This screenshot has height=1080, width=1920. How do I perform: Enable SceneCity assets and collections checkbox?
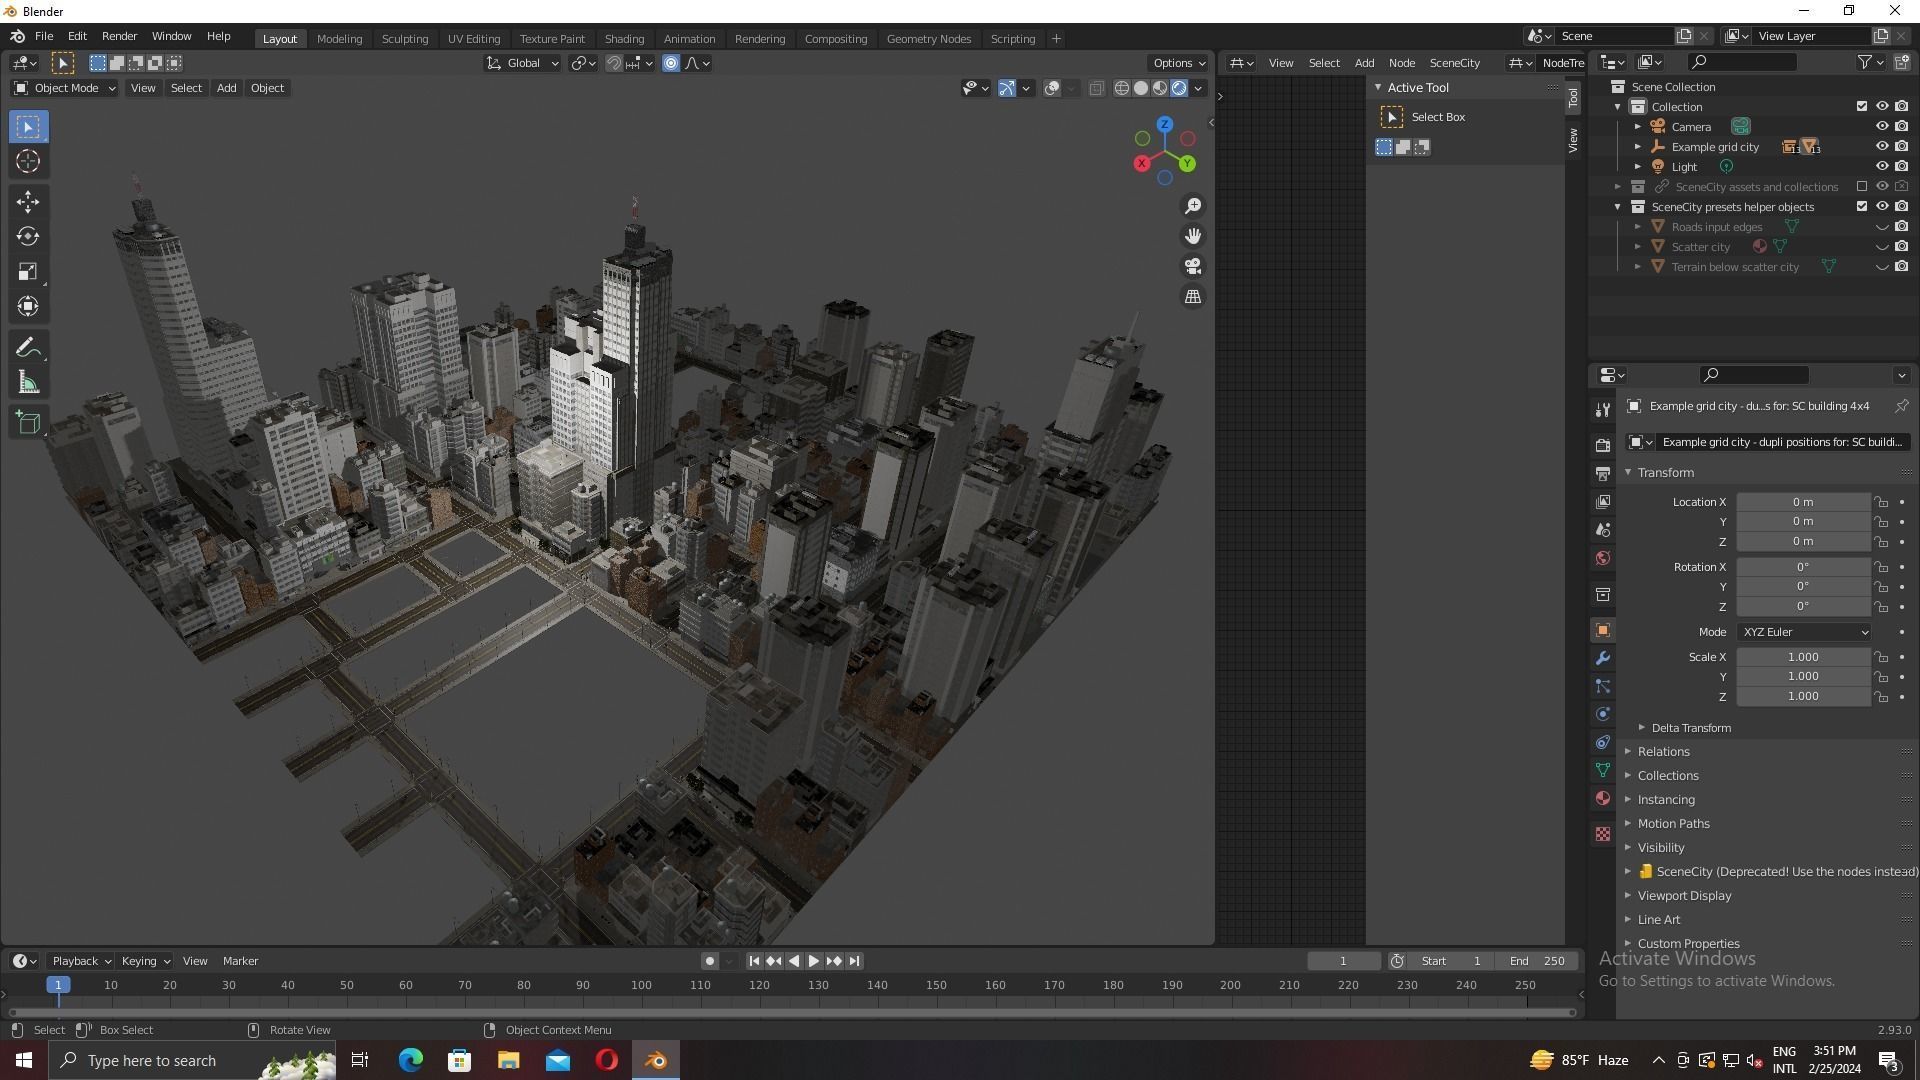click(1861, 187)
